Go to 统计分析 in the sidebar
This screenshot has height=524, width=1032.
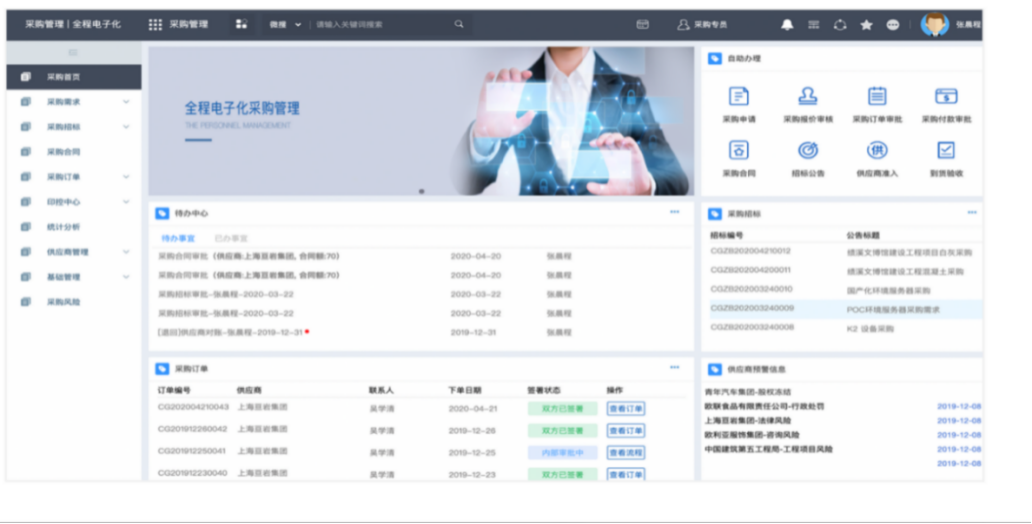(x=63, y=227)
